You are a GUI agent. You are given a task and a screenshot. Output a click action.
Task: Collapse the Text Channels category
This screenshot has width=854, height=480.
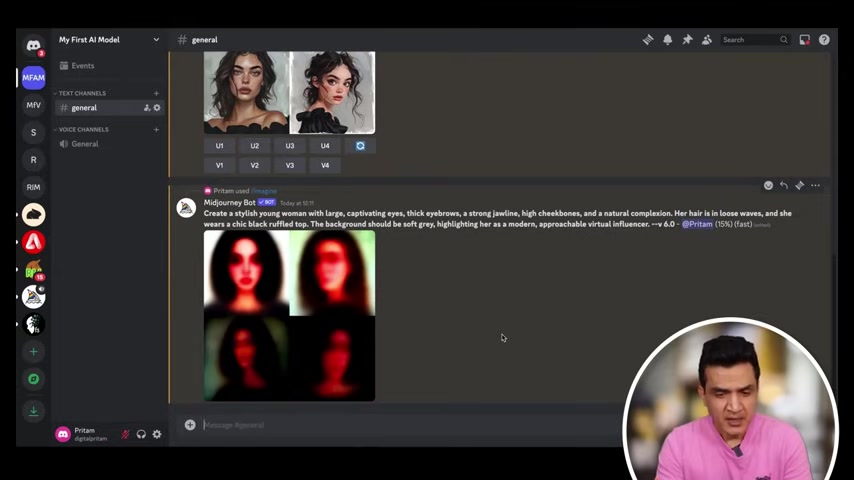point(82,93)
